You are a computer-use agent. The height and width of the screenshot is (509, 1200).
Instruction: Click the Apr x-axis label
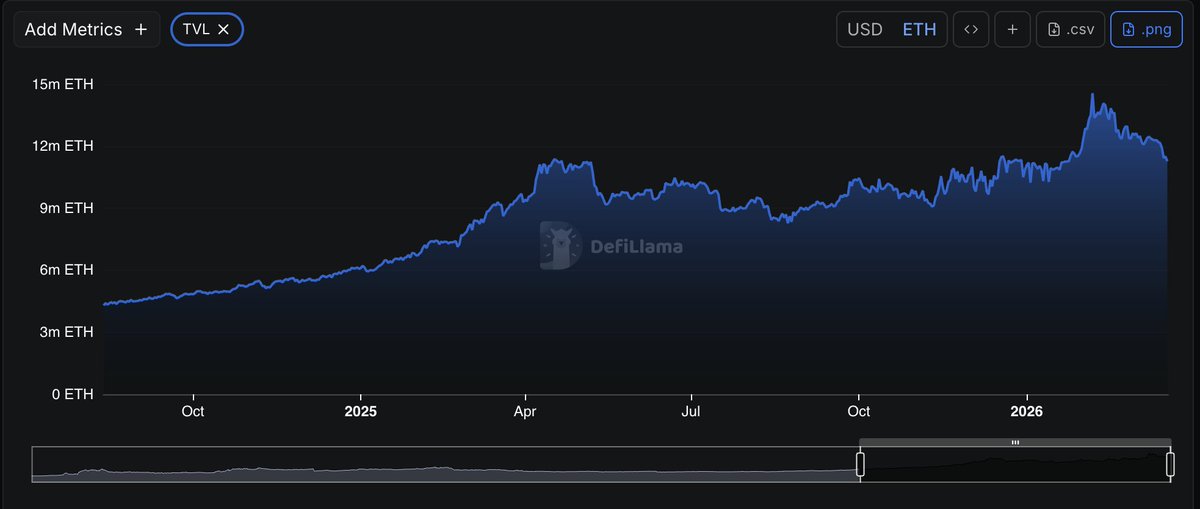click(525, 411)
